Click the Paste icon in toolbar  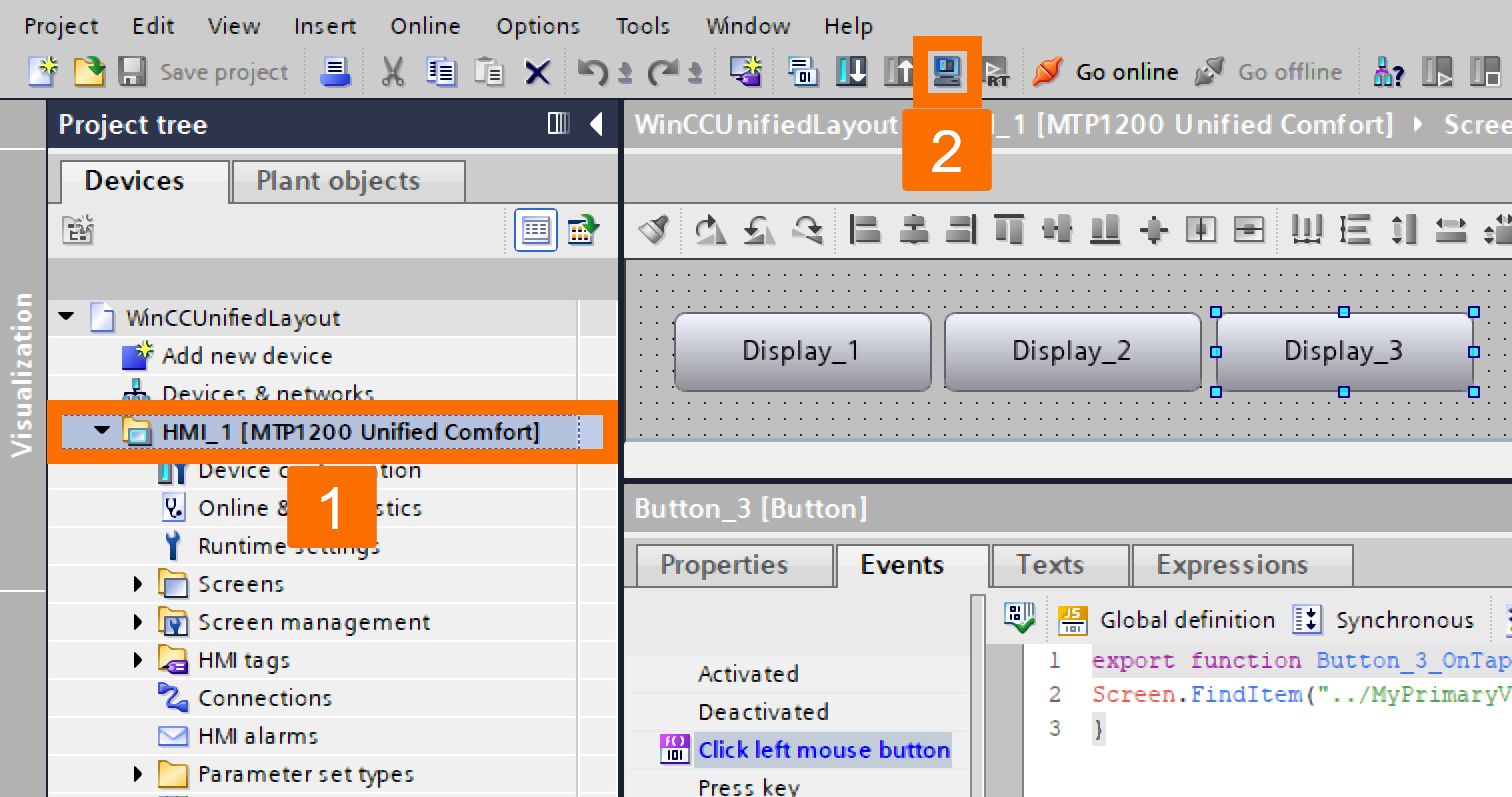click(489, 71)
